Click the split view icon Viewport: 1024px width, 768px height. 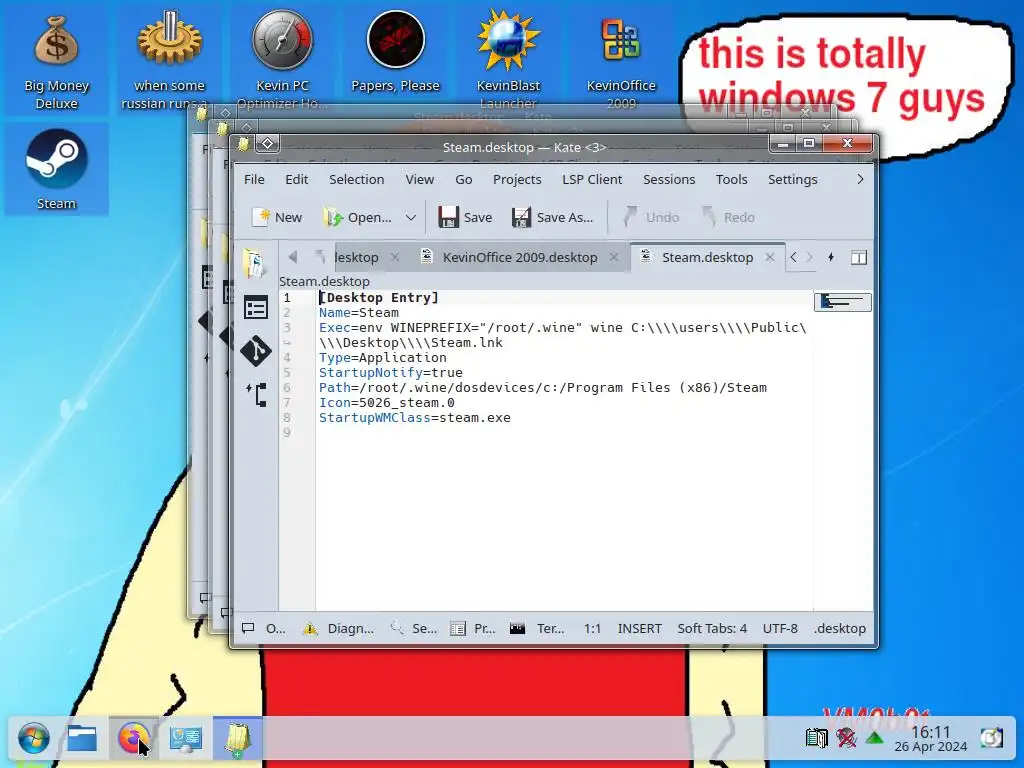859,257
